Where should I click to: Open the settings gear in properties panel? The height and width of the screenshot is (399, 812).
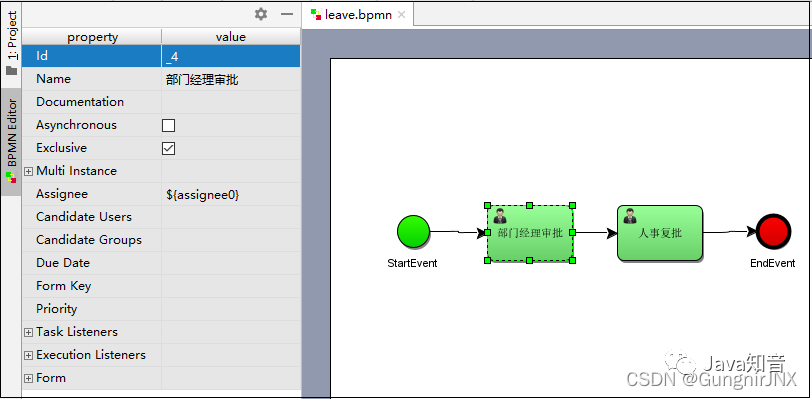click(x=261, y=14)
